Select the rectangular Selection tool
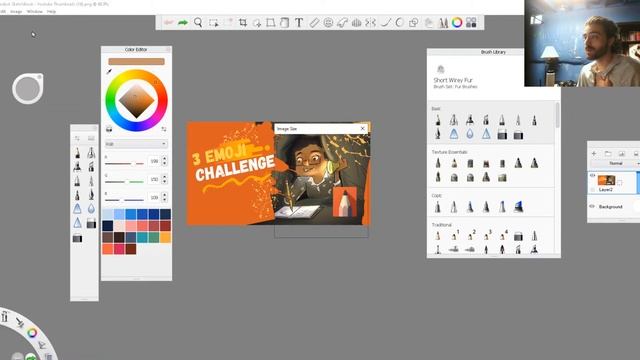This screenshot has height=360, width=640. click(x=213, y=23)
